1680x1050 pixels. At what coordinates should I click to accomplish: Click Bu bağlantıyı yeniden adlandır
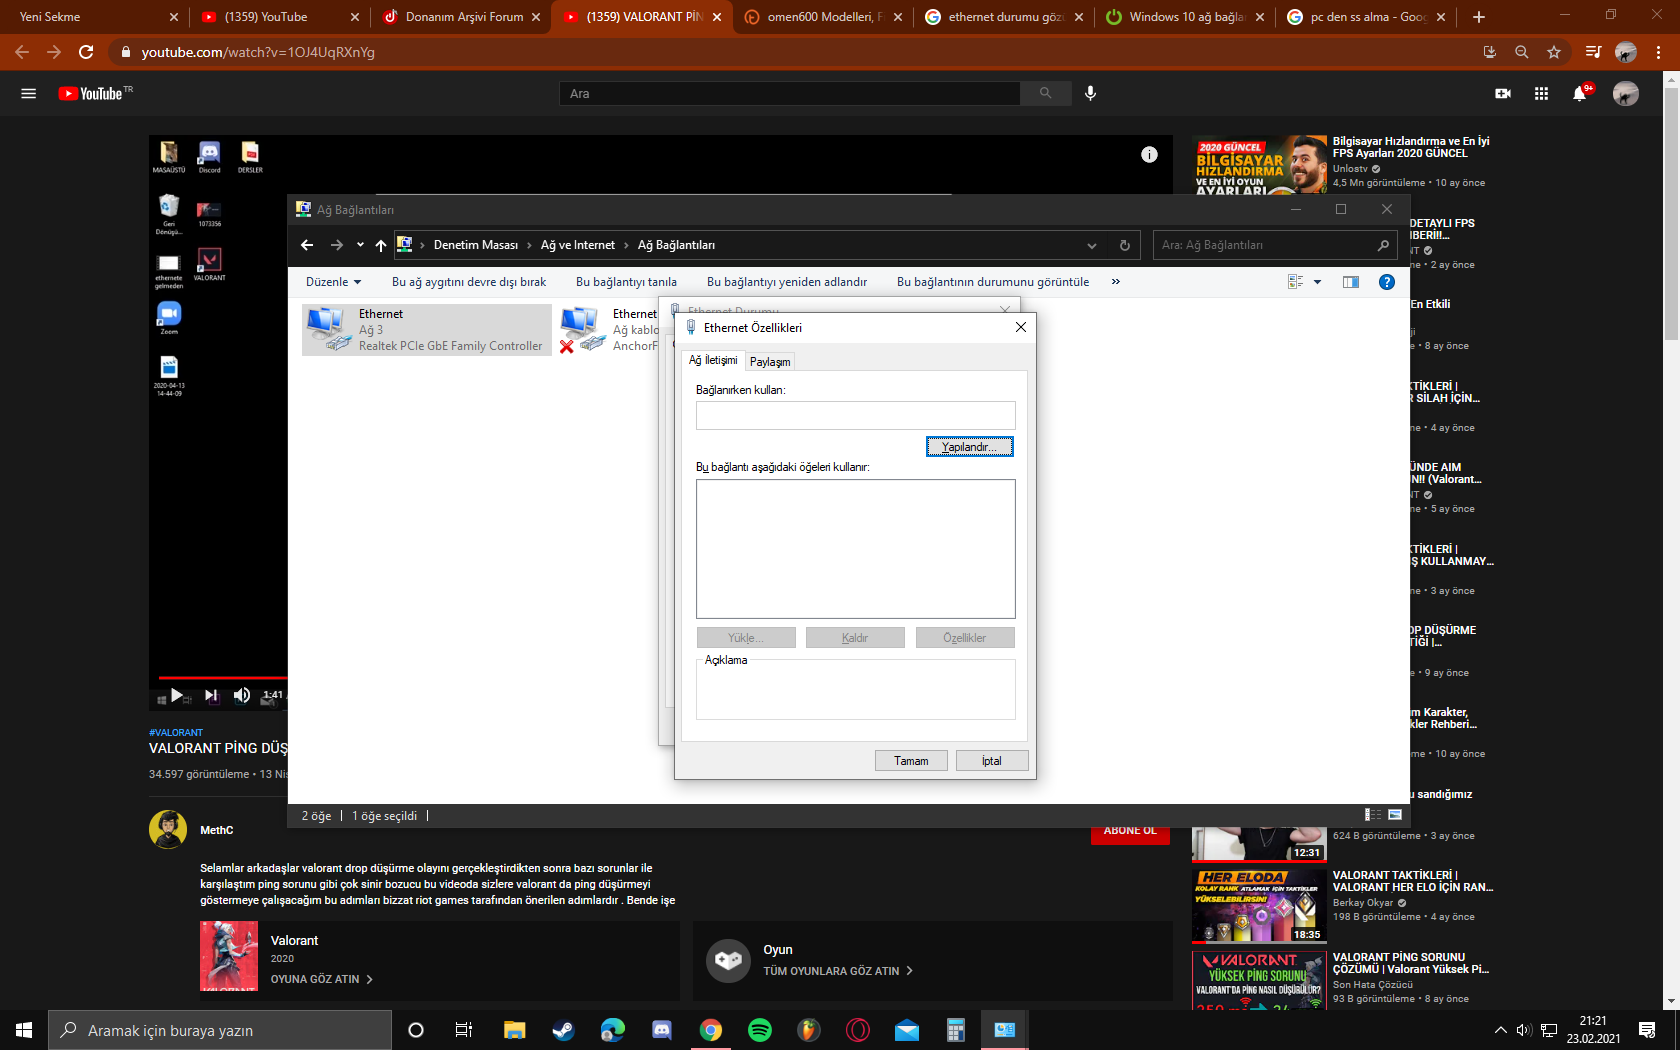[787, 282]
